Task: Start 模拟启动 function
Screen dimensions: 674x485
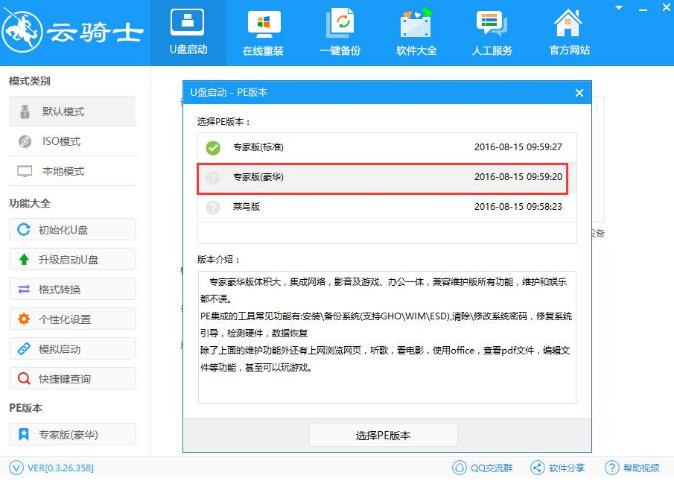Action: [x=72, y=349]
